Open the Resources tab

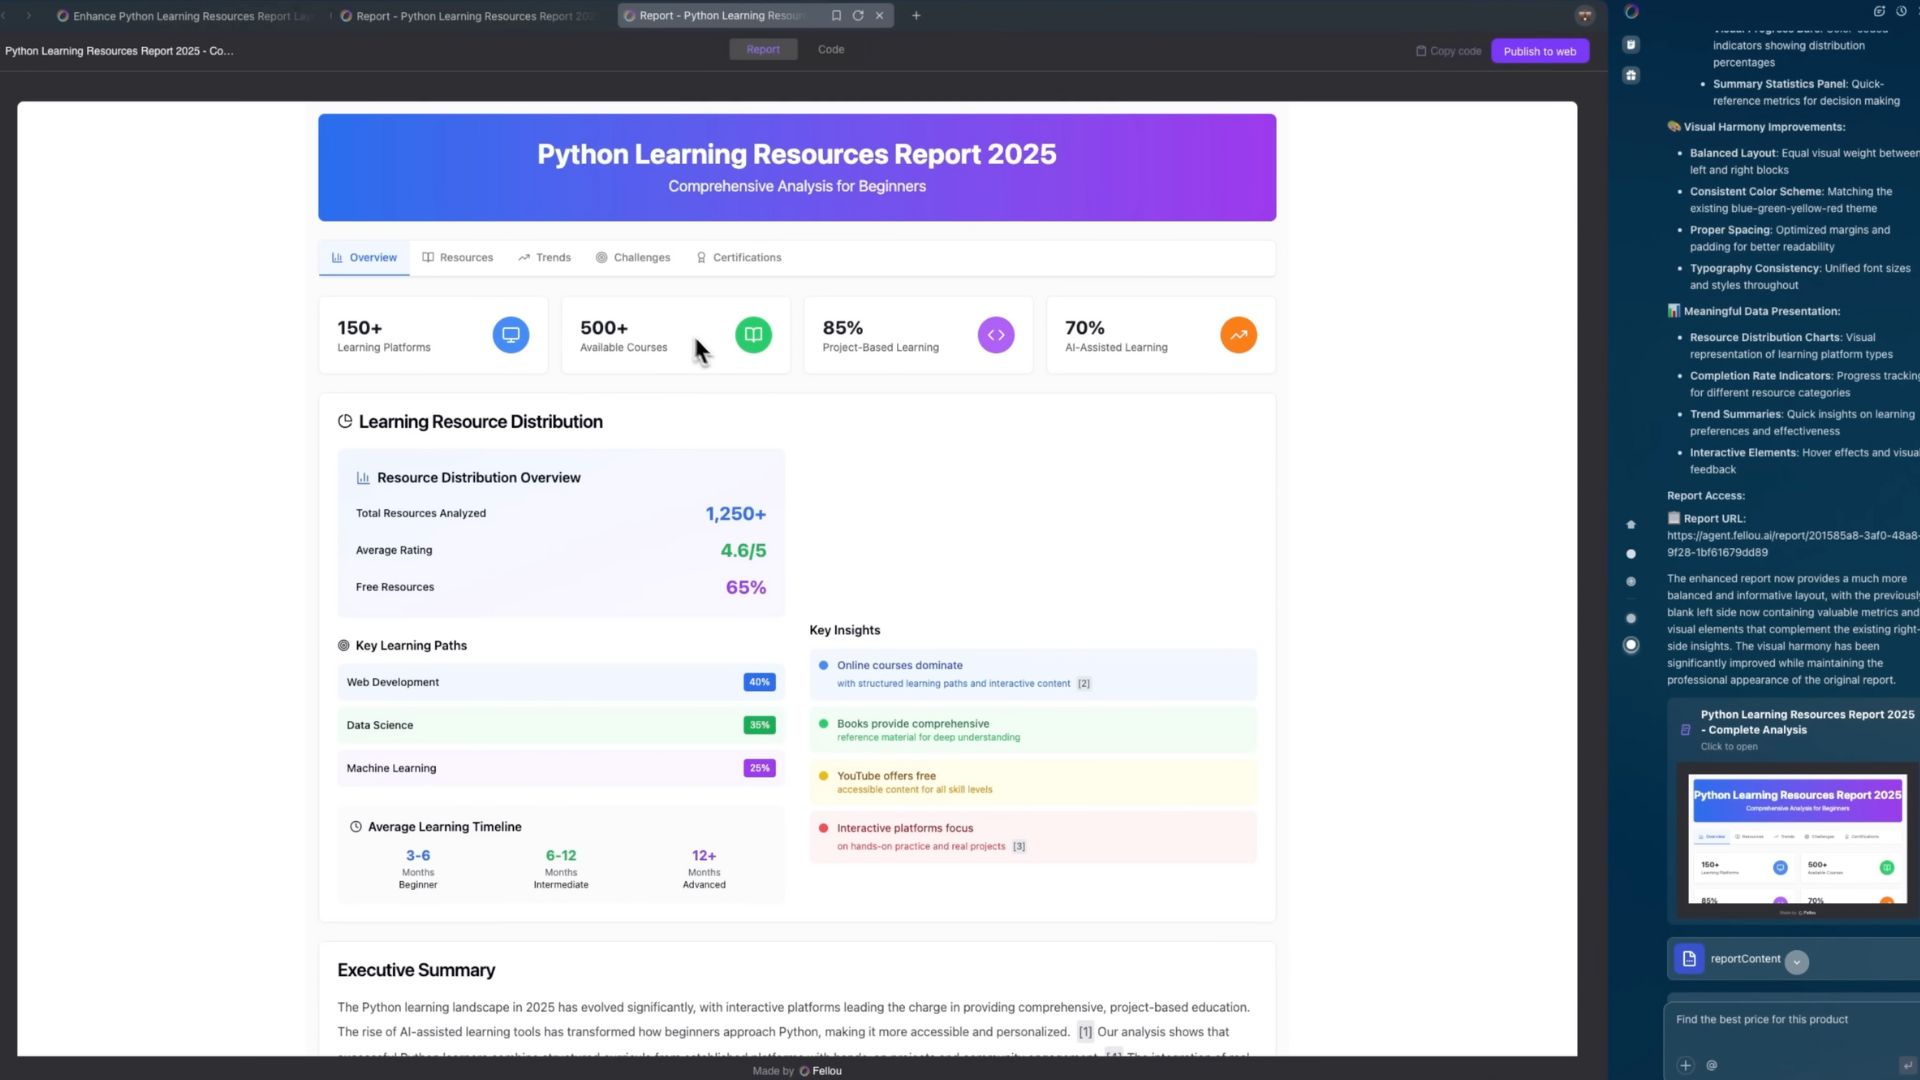coord(457,257)
